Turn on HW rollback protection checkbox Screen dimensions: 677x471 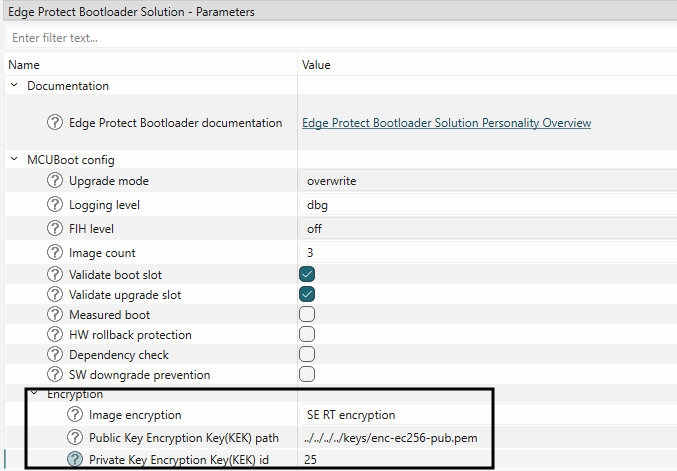308,334
